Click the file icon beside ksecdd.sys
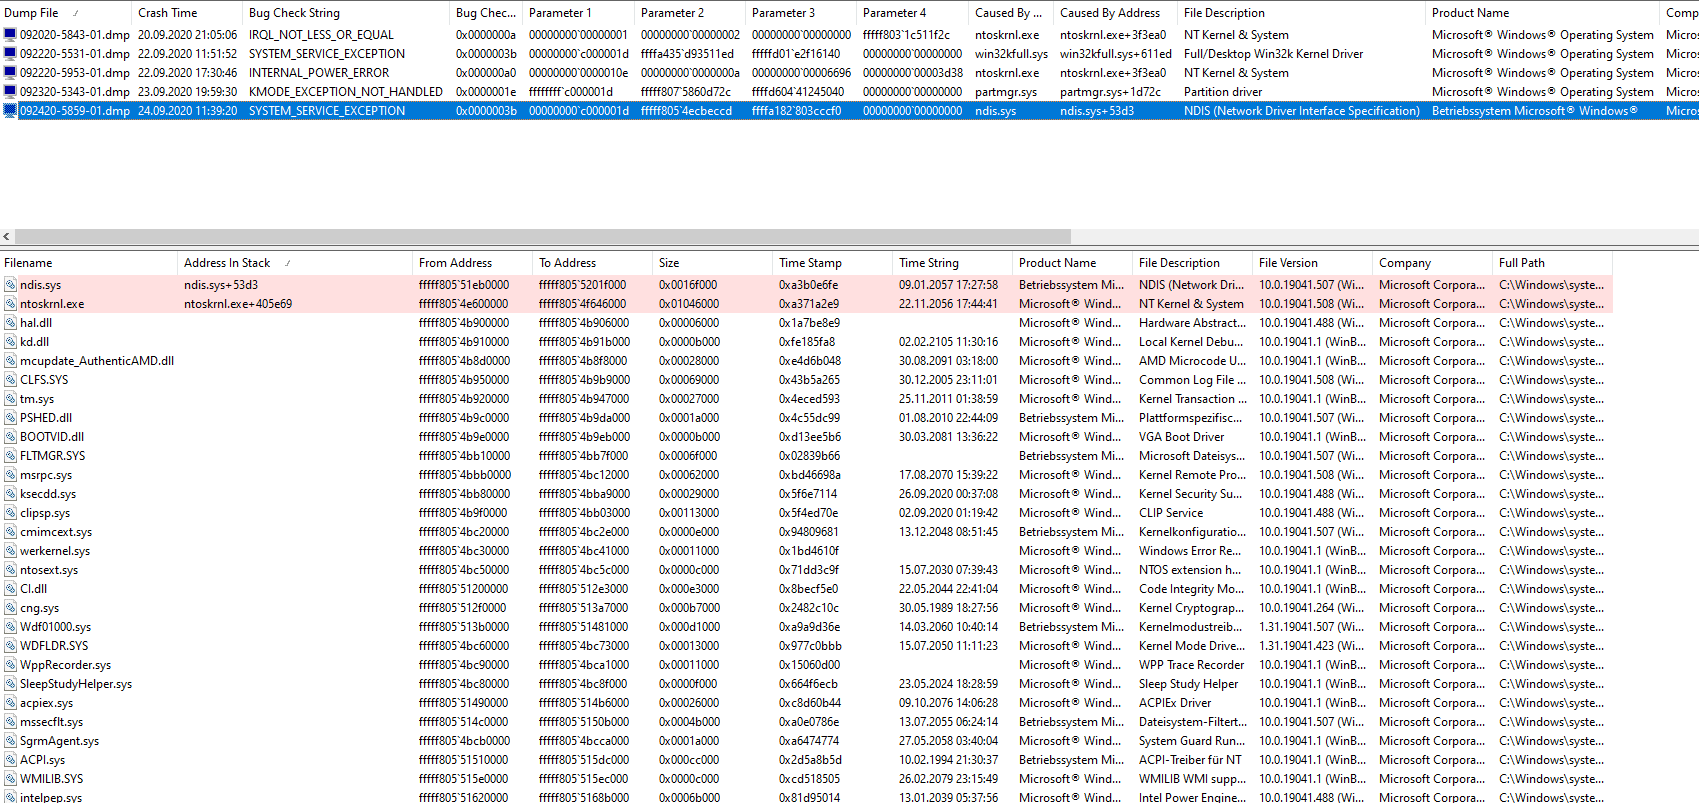 [x=10, y=494]
